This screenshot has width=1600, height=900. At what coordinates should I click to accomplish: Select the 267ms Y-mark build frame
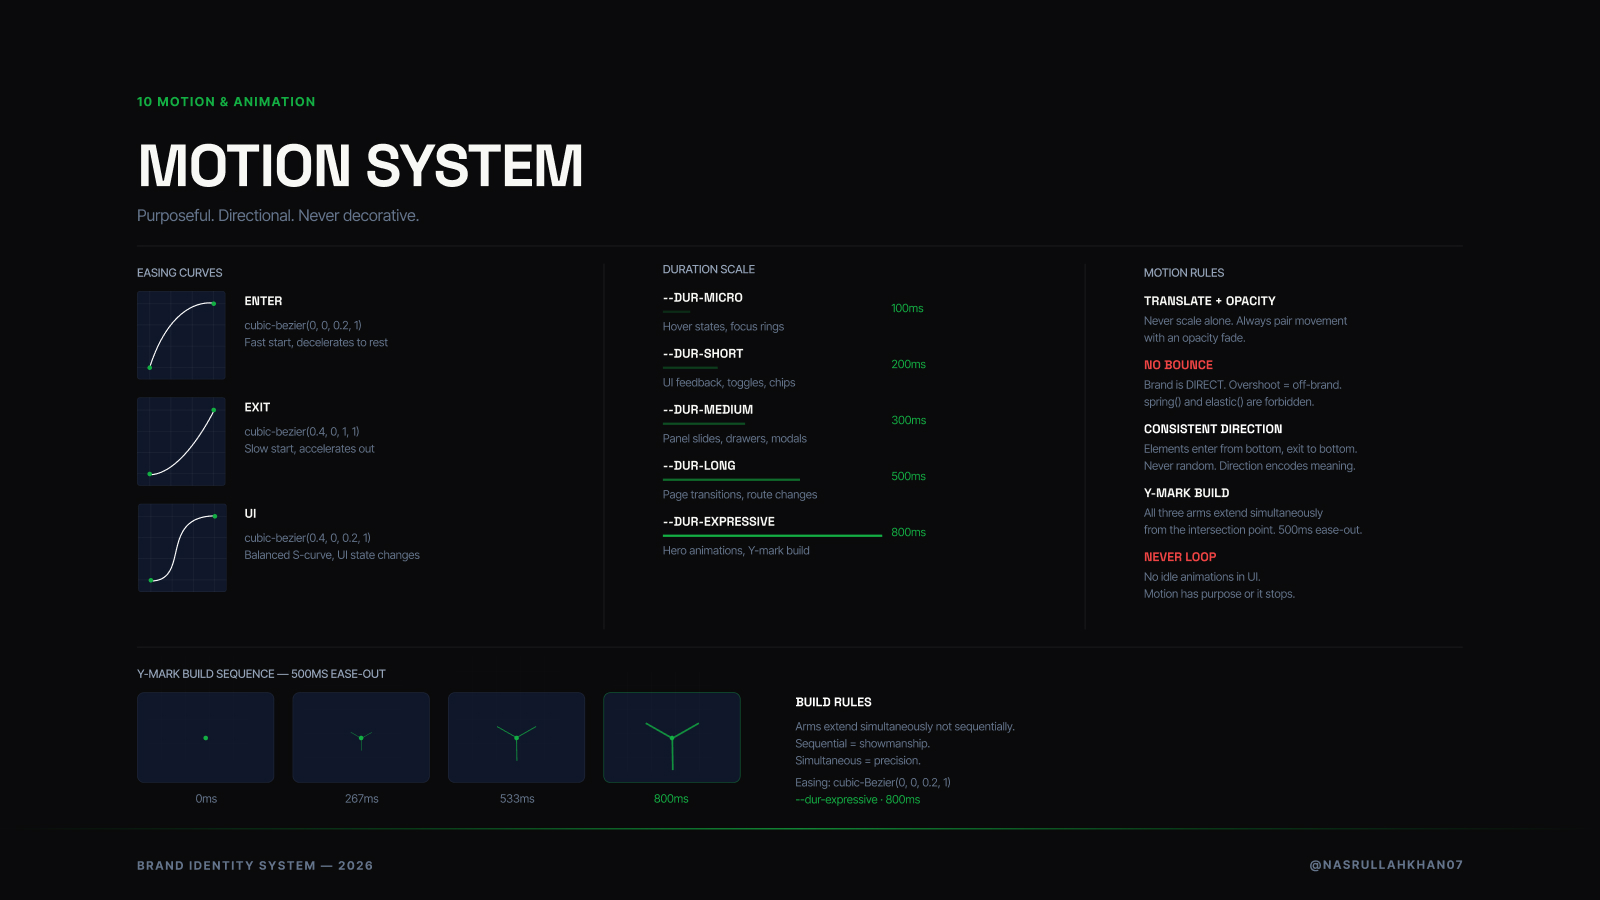(x=361, y=737)
